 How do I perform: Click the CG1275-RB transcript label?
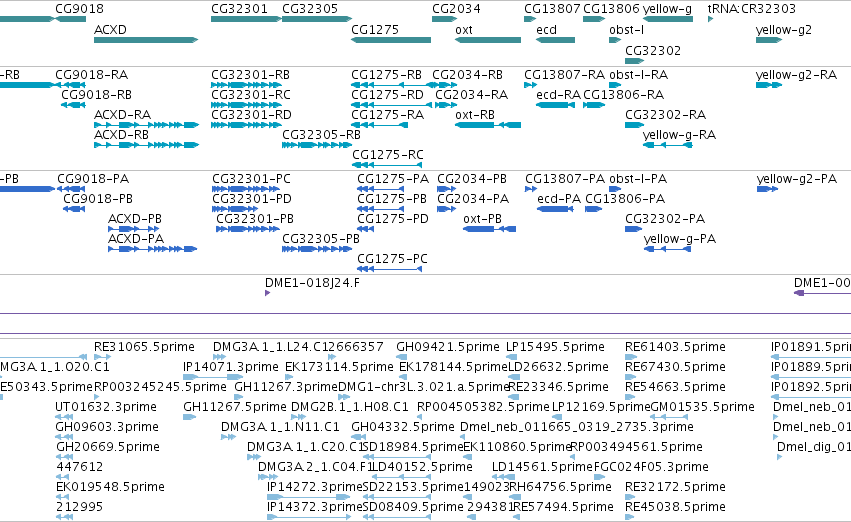[386, 75]
